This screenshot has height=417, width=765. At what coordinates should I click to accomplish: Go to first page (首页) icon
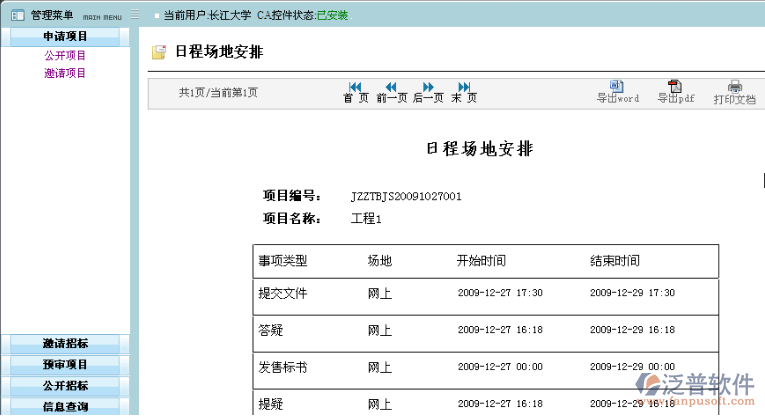[355, 87]
